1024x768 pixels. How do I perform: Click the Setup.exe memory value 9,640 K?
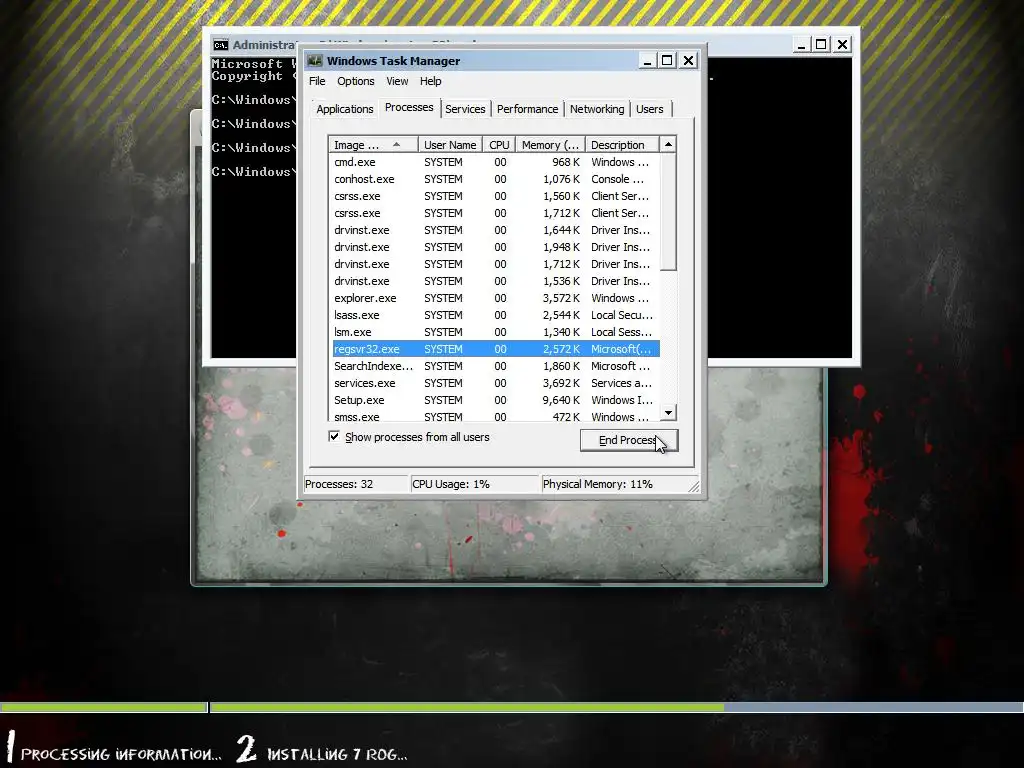point(561,400)
